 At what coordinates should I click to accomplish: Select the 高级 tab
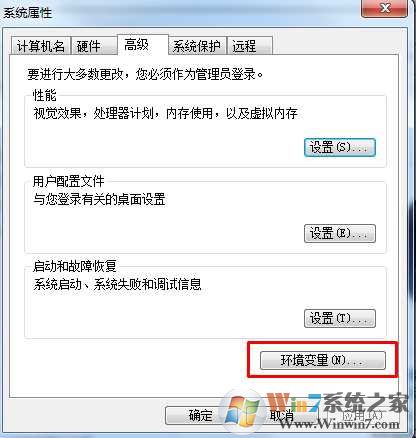(143, 45)
